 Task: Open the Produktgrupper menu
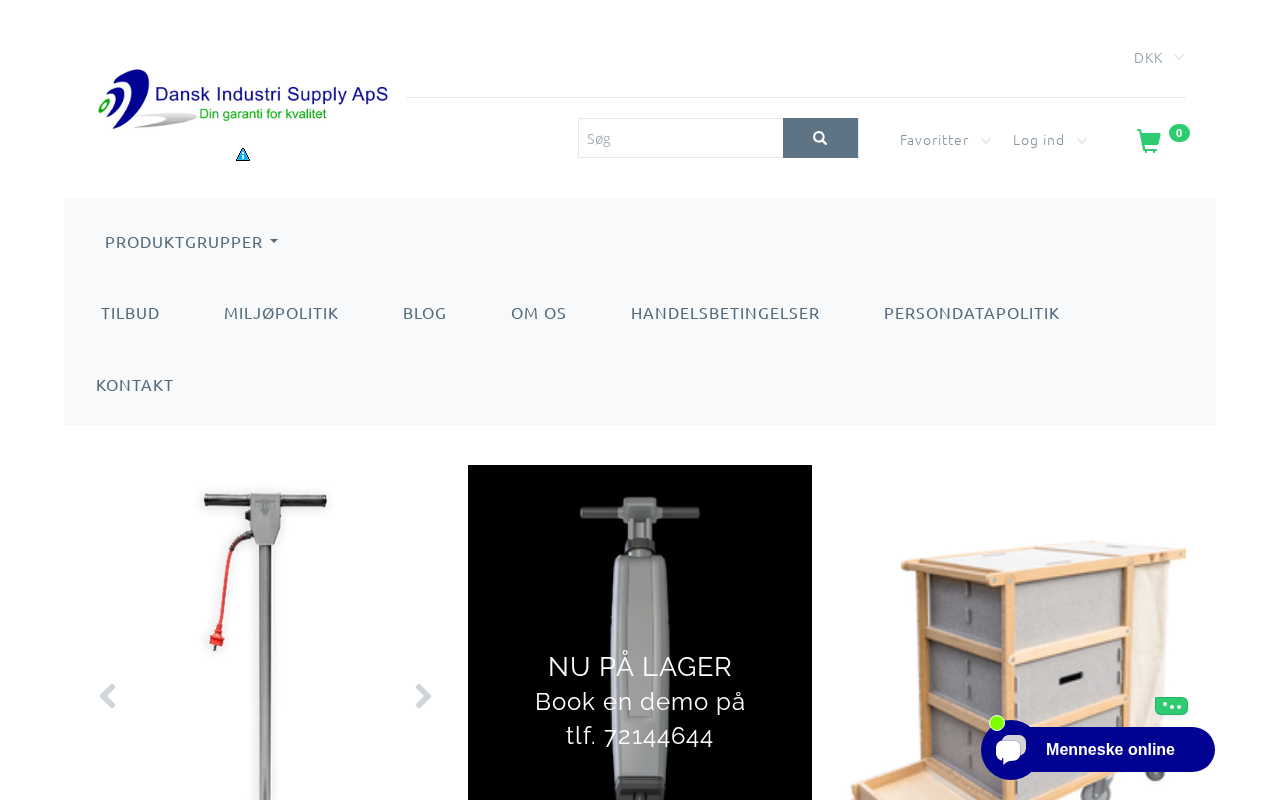[191, 242]
